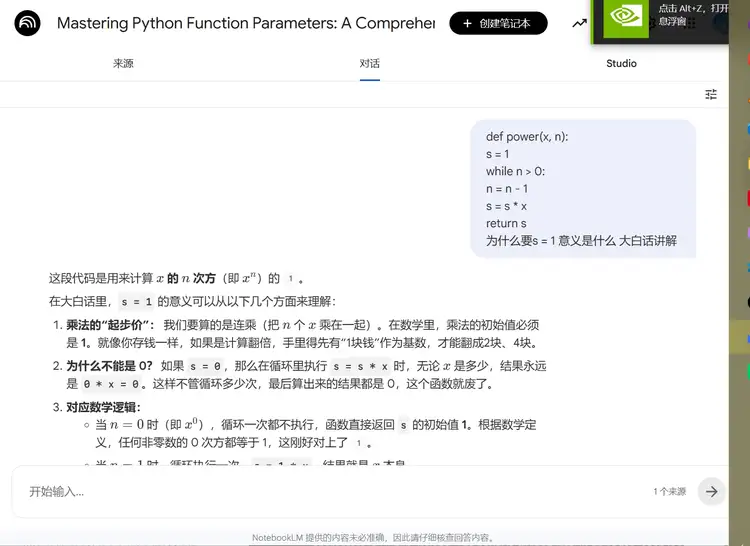The height and width of the screenshot is (546, 750).
Task: Click the notebook title Mastering Python Function Parameters
Action: click(246, 23)
